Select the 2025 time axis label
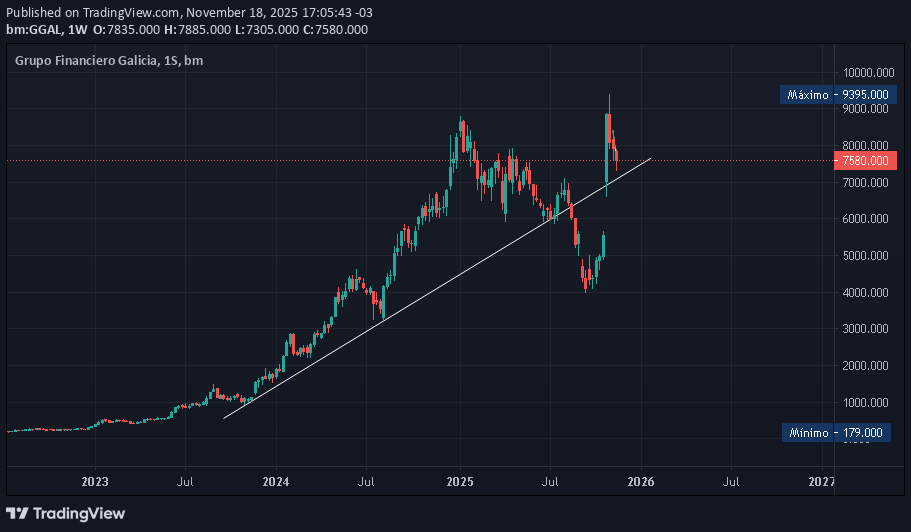 click(459, 481)
